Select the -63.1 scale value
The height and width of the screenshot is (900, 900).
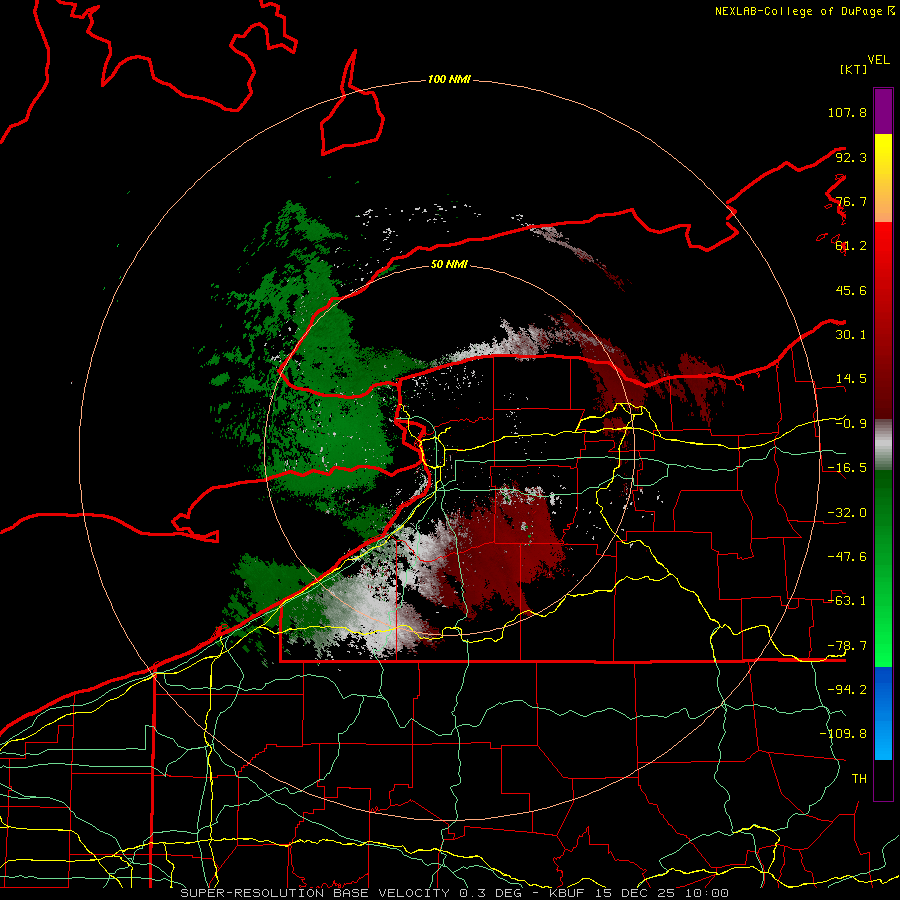coord(847,601)
